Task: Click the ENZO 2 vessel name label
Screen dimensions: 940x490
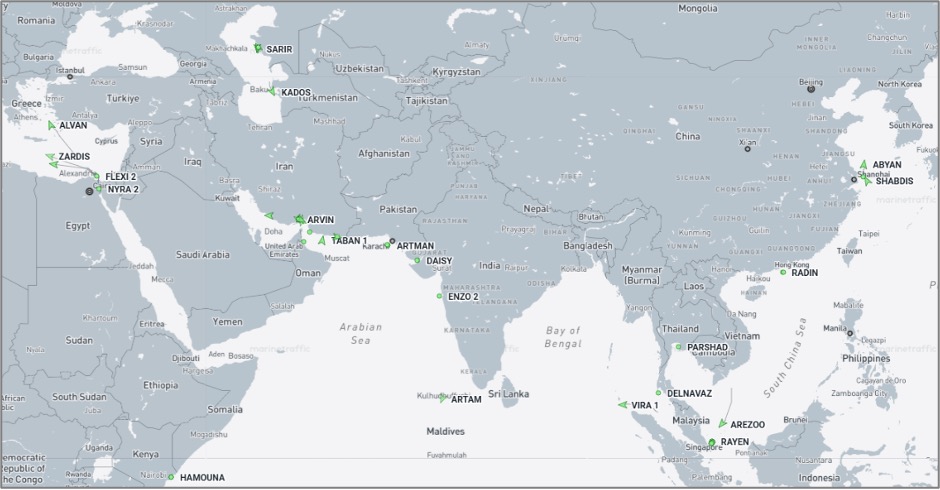Action: pyautogui.click(x=463, y=297)
